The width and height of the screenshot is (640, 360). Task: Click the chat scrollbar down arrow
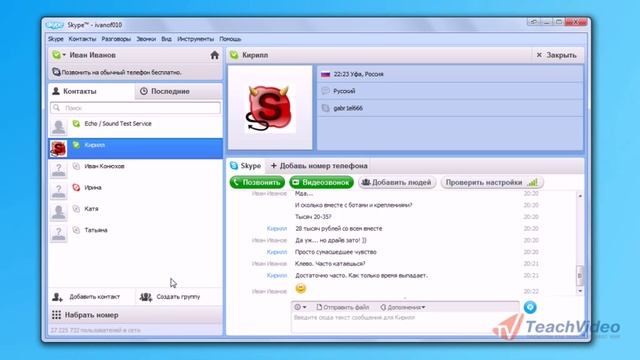click(580, 291)
